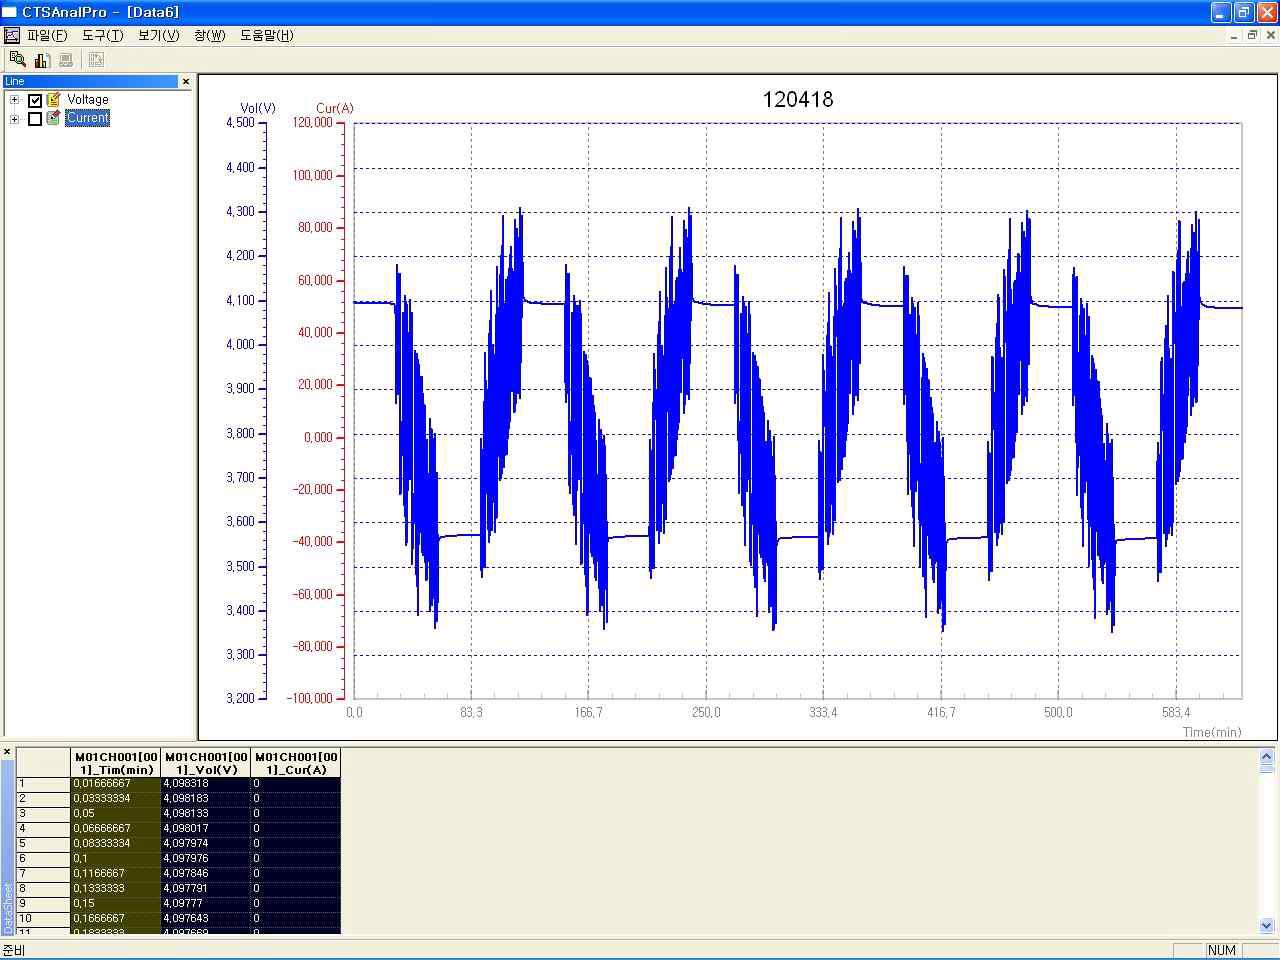
Task: Select row header 5 in data sheet
Action: coord(44,844)
